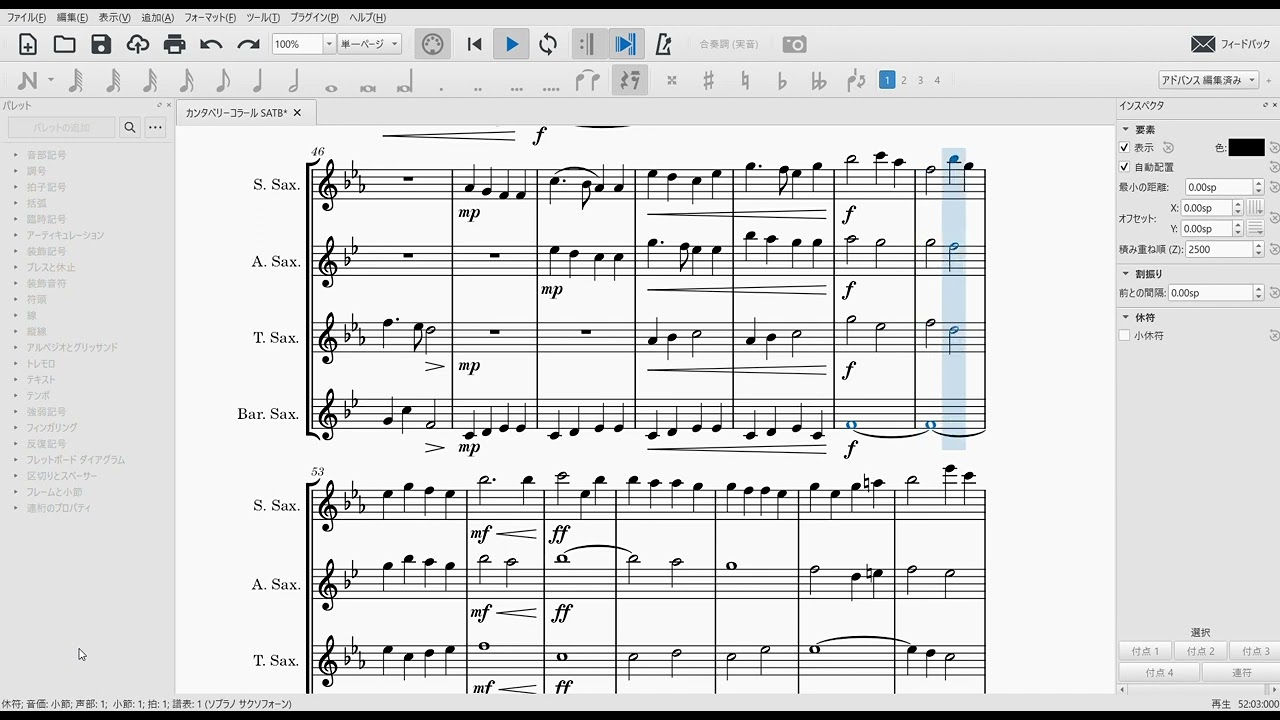
Task: Flip stem direction with the note toolbar icon
Action: tap(856, 81)
